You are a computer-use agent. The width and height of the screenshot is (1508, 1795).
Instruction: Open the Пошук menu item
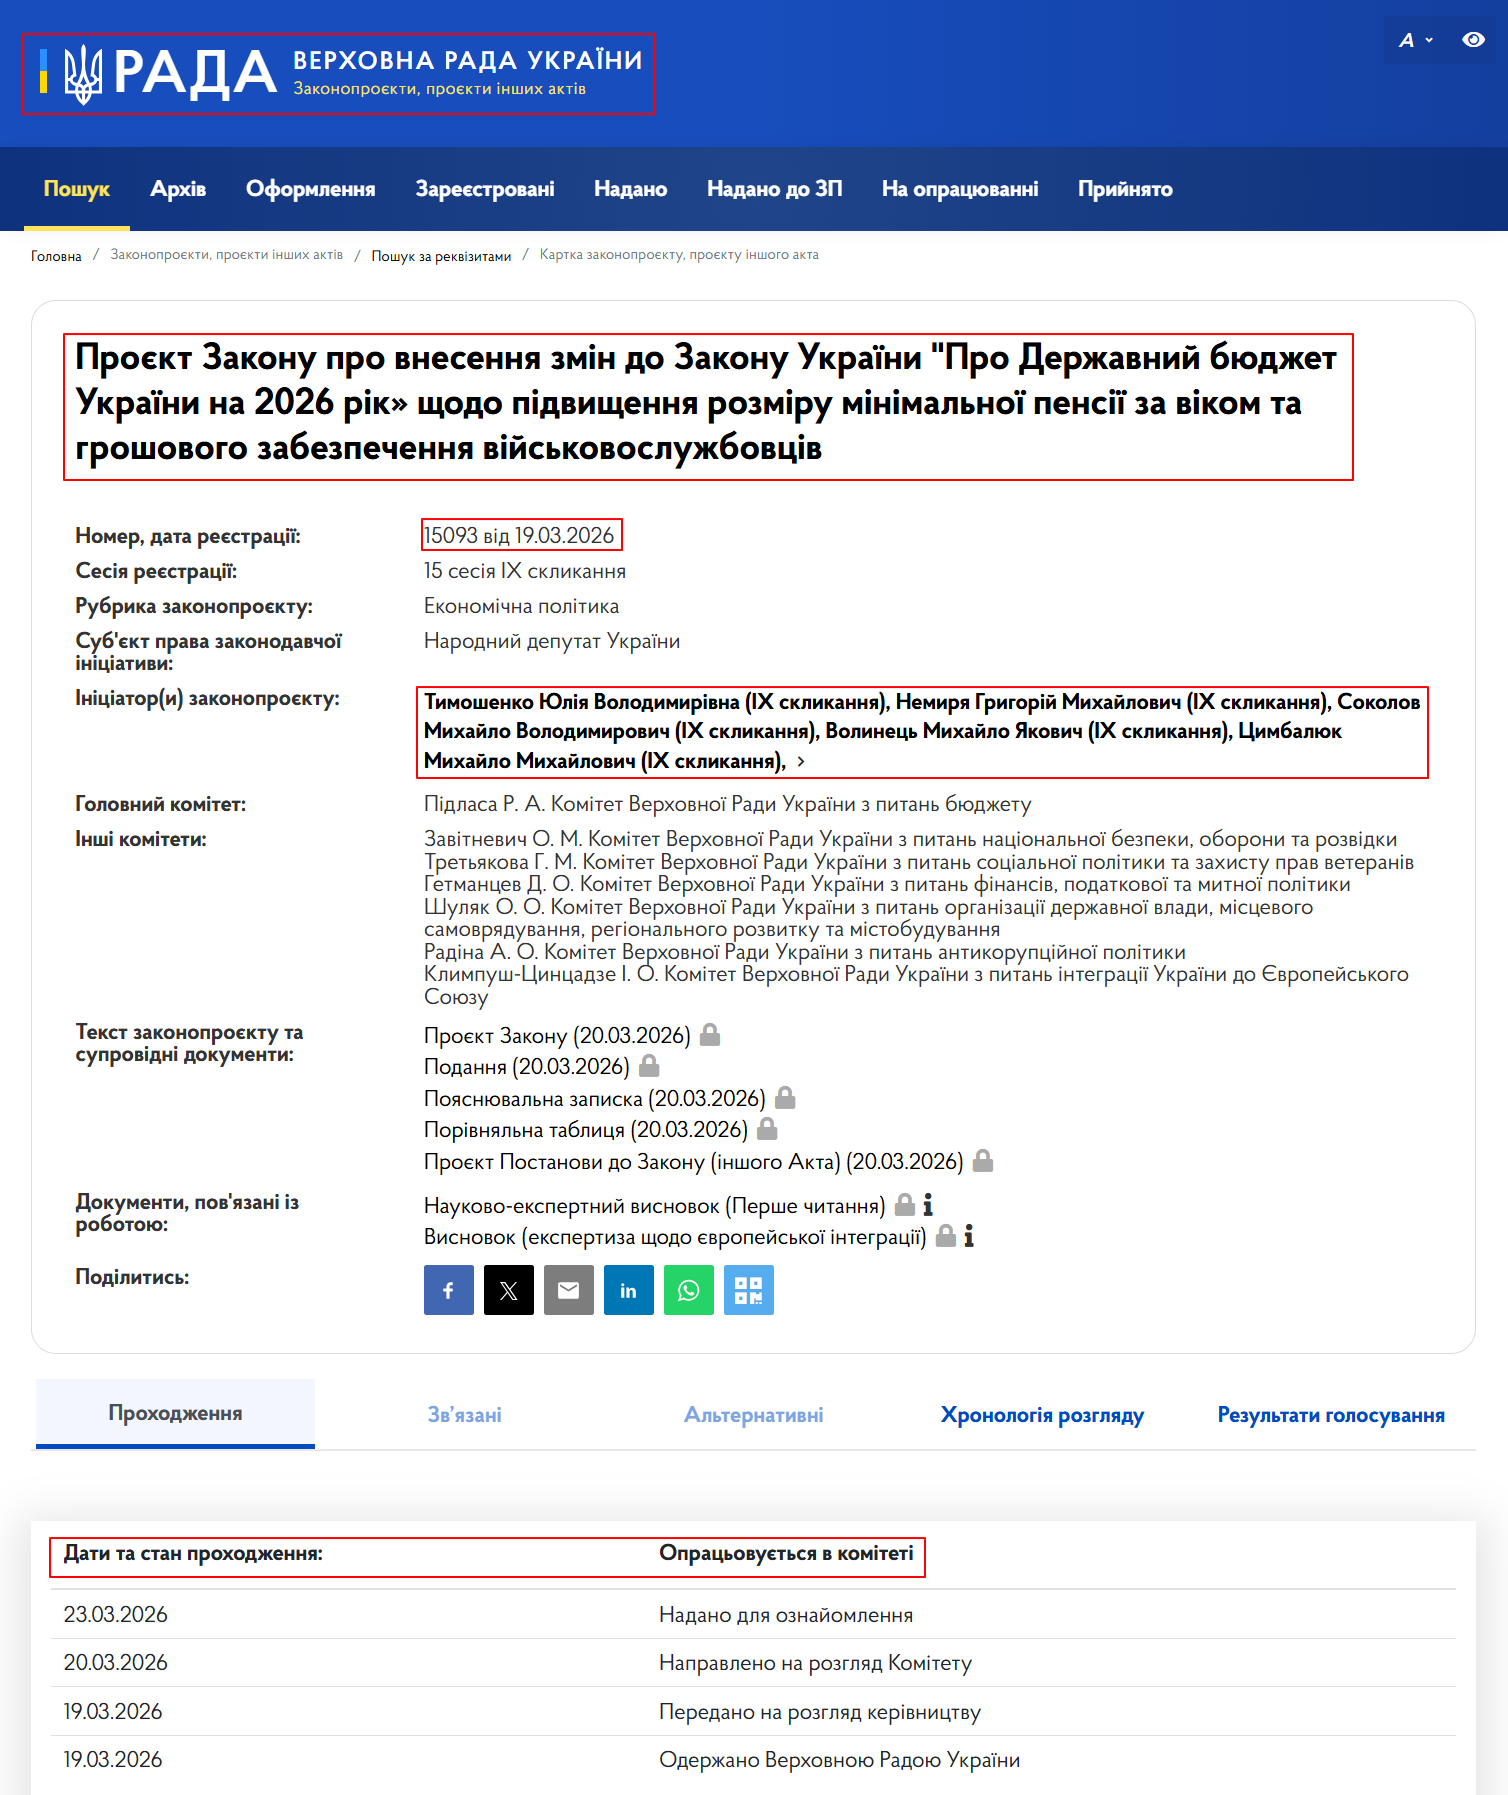click(77, 189)
